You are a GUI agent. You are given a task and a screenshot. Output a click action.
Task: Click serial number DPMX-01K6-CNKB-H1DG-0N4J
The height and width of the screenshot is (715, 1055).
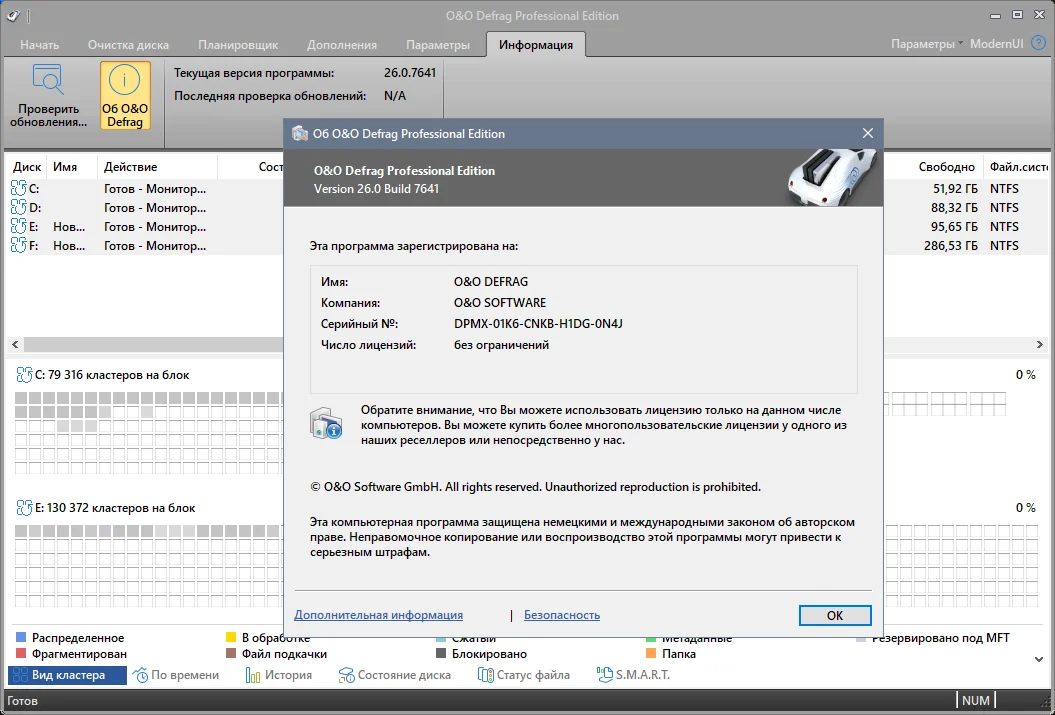(538, 324)
